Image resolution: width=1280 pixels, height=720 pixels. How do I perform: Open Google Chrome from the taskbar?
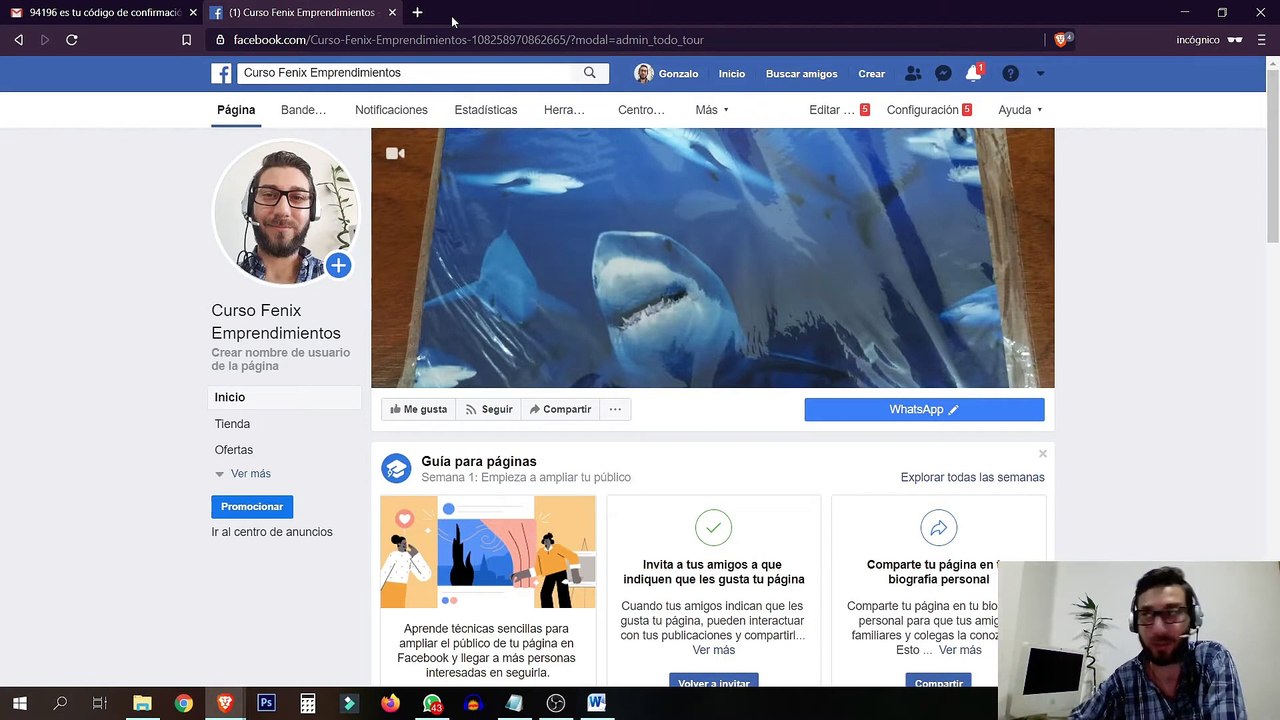point(183,703)
